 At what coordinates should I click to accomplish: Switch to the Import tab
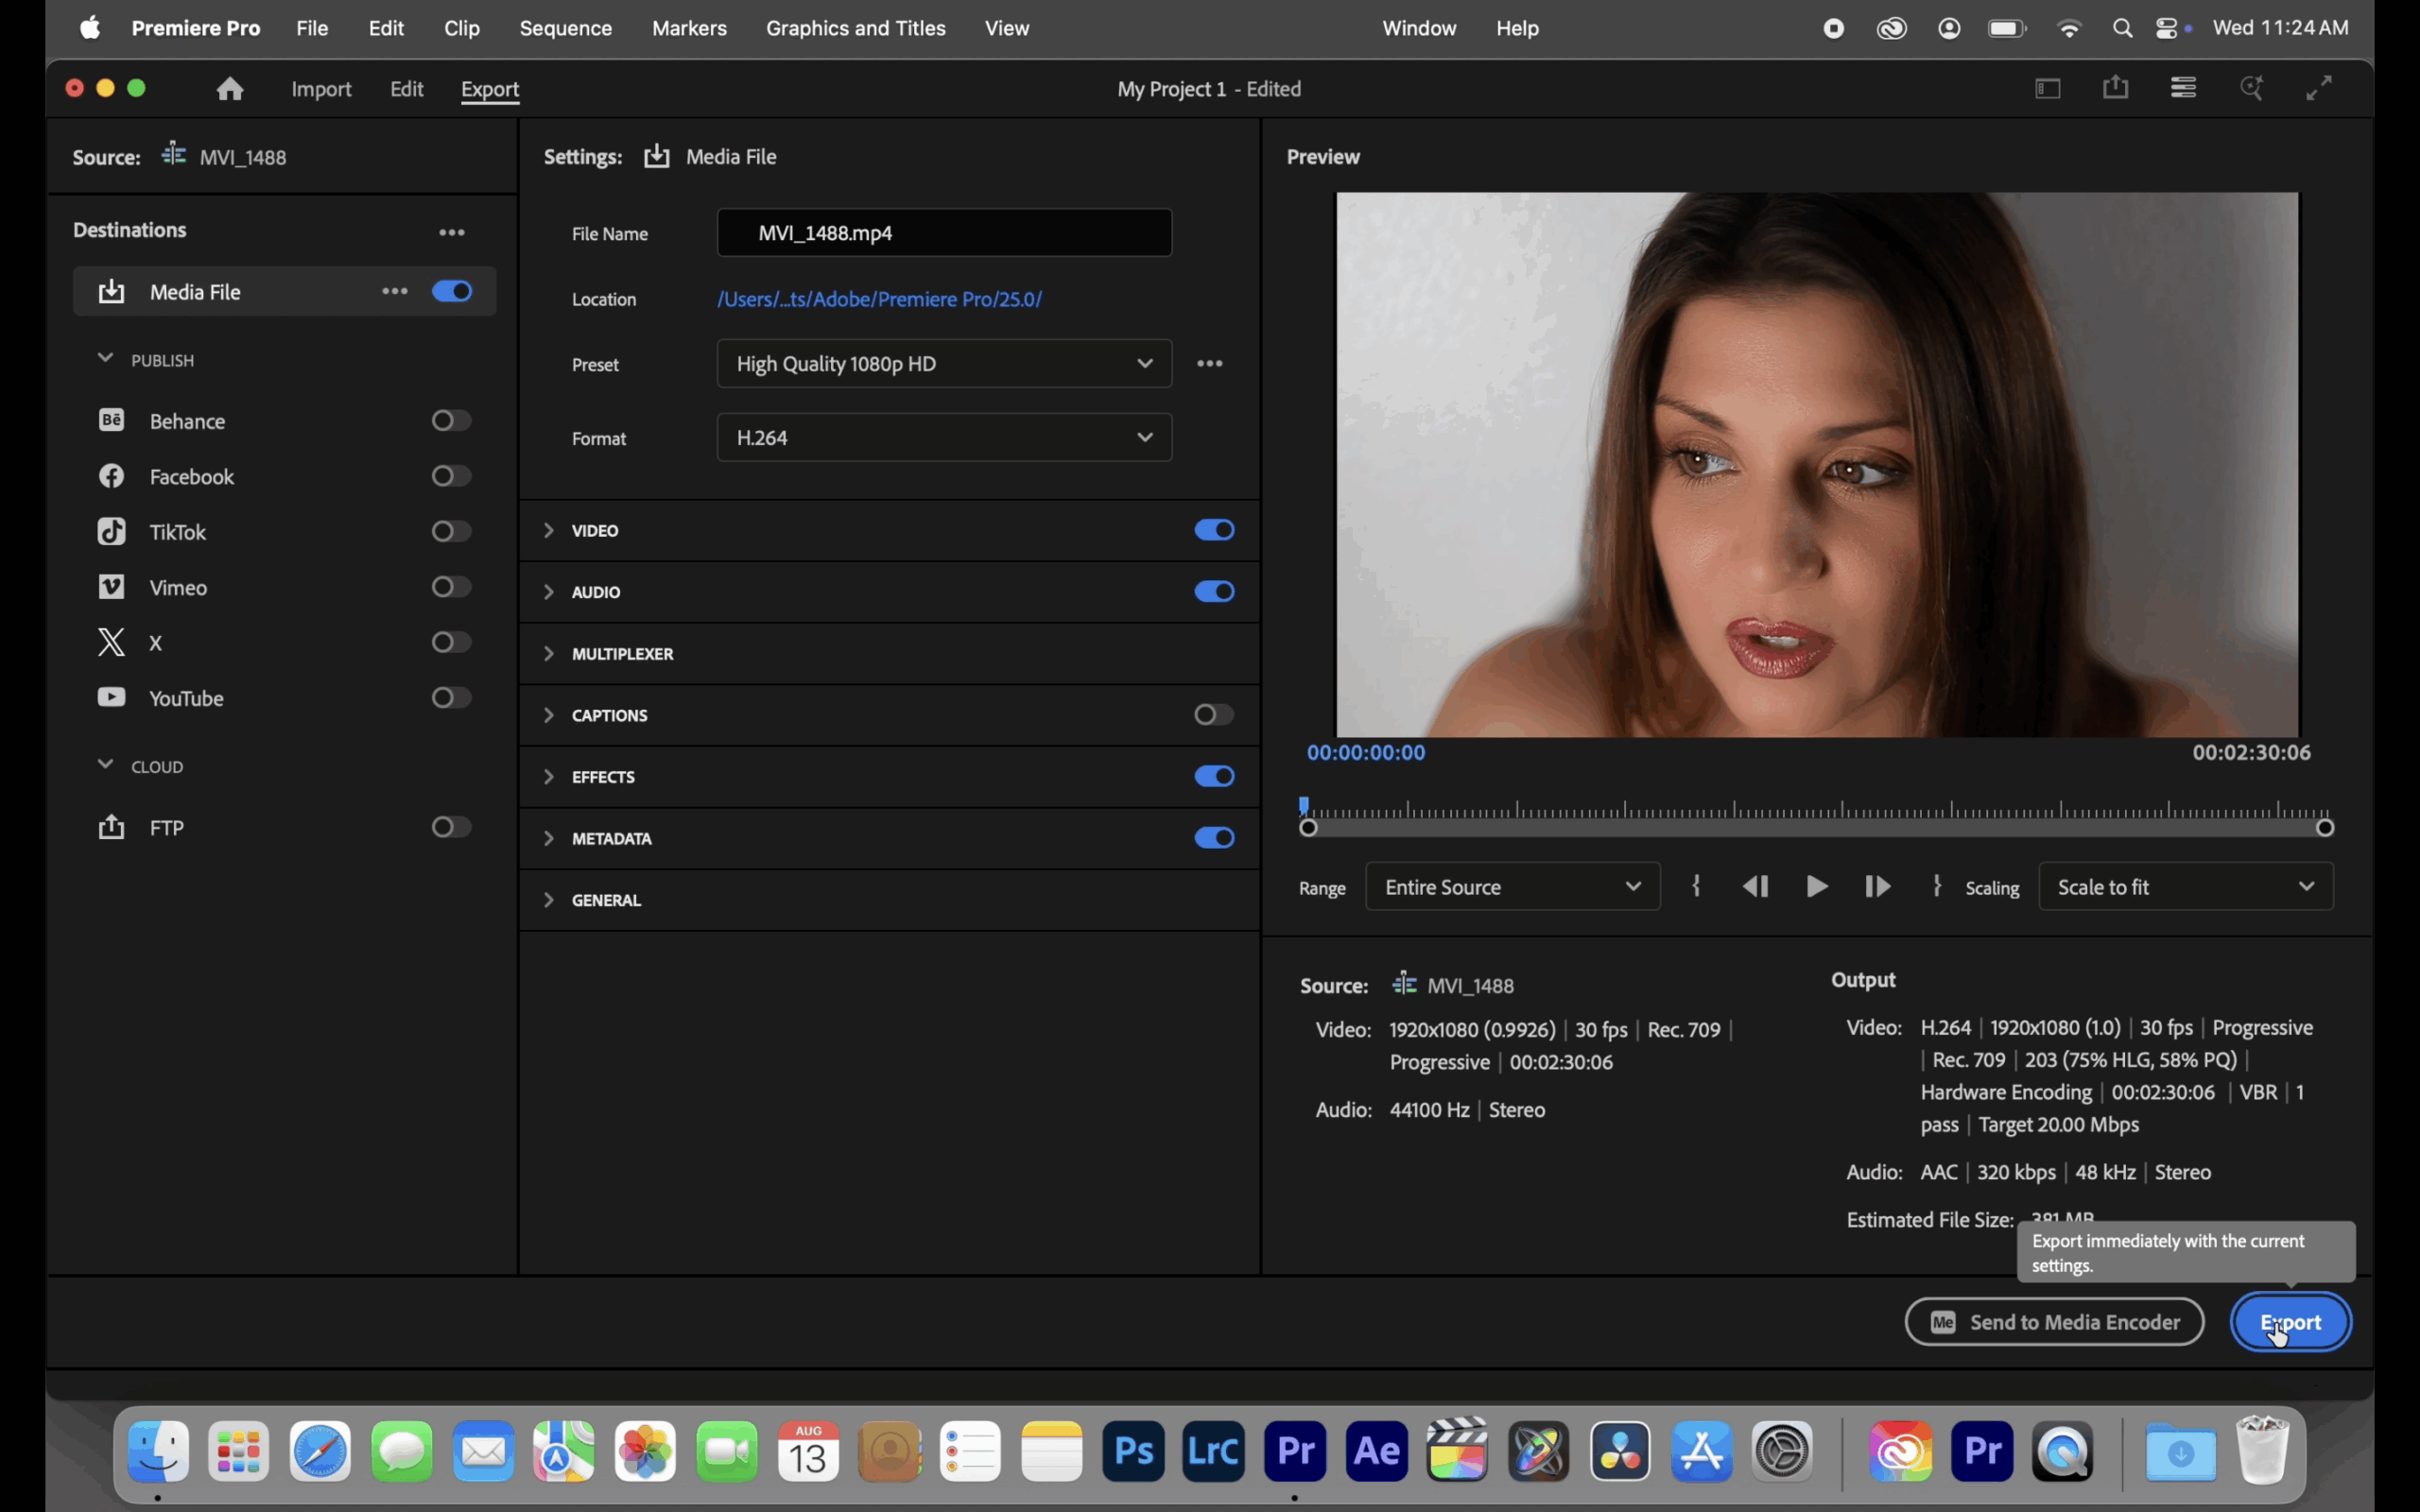tap(321, 89)
